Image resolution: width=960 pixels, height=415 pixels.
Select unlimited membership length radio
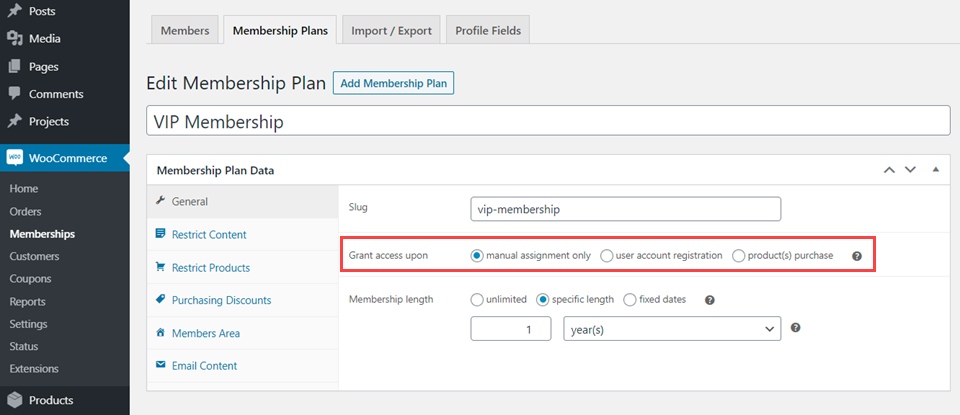point(477,300)
